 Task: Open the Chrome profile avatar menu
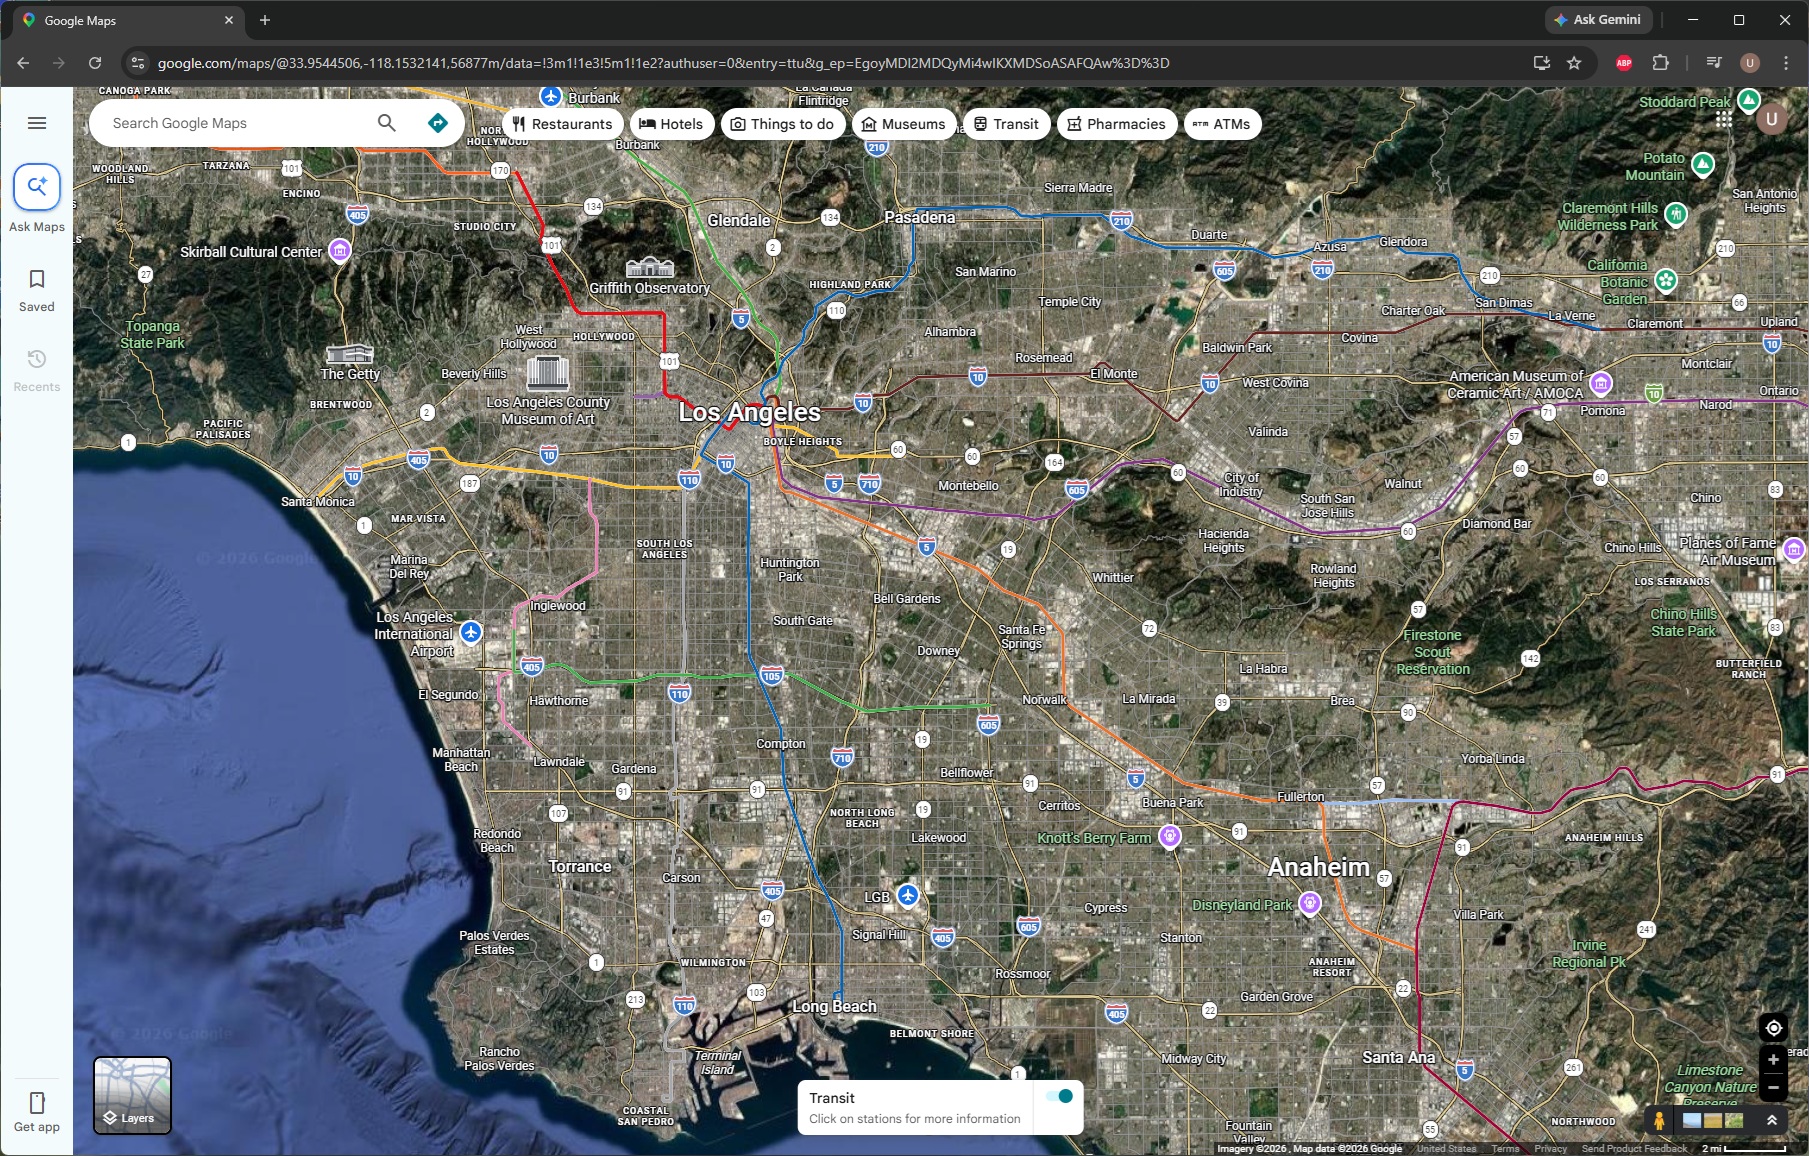click(x=1750, y=63)
